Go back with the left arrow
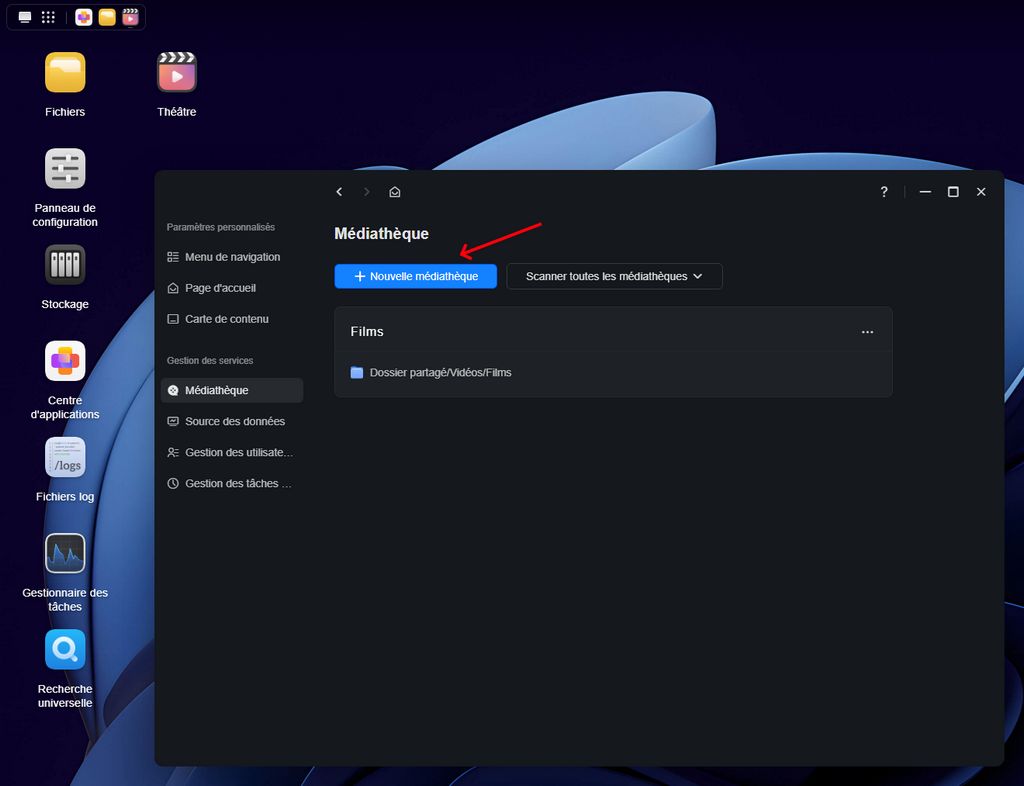This screenshot has width=1024, height=786. [x=339, y=192]
